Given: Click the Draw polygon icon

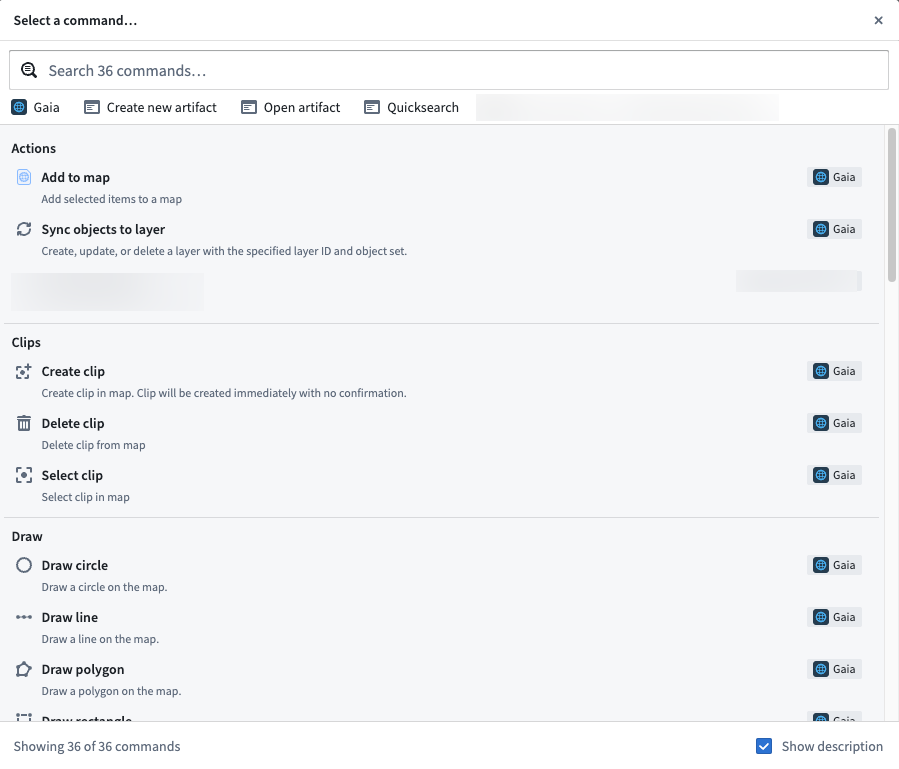Looking at the screenshot, I should (24, 669).
